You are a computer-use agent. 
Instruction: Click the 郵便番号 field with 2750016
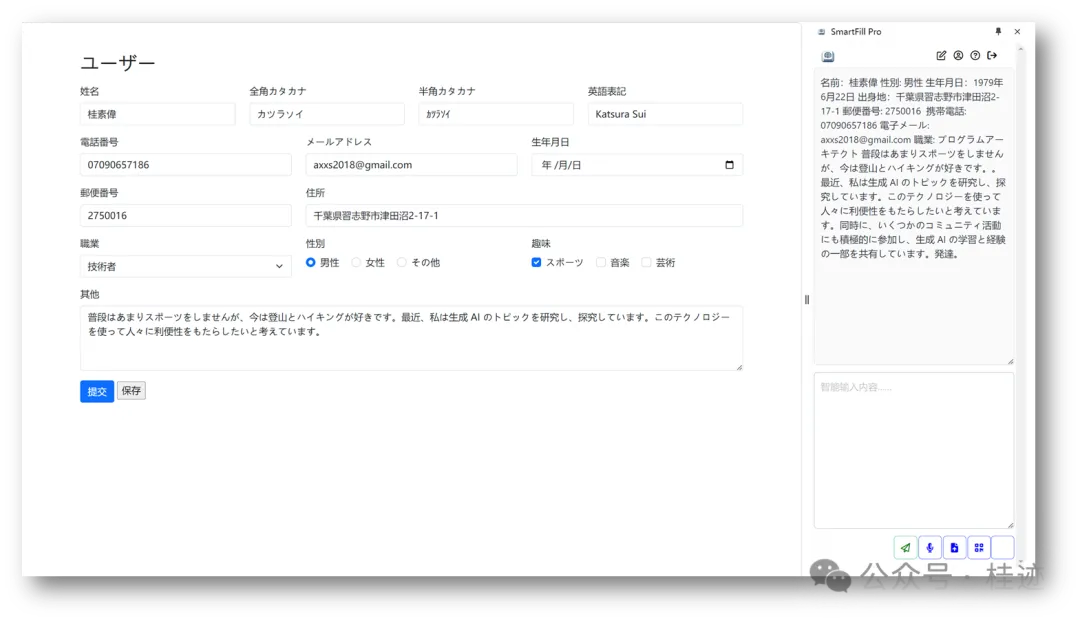185,215
